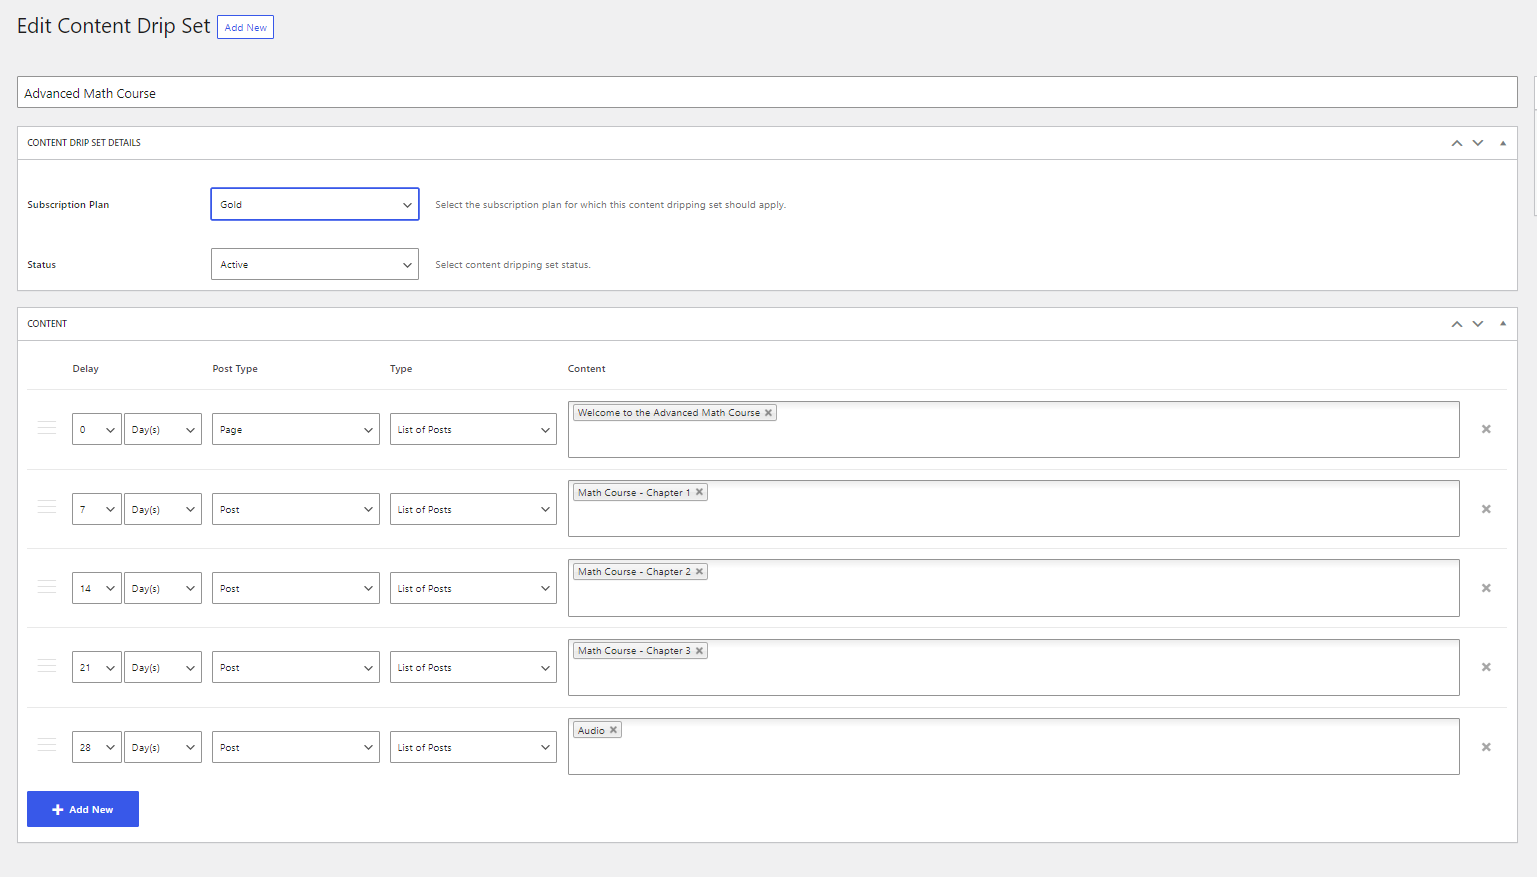Click the Post Type column header

tap(235, 369)
